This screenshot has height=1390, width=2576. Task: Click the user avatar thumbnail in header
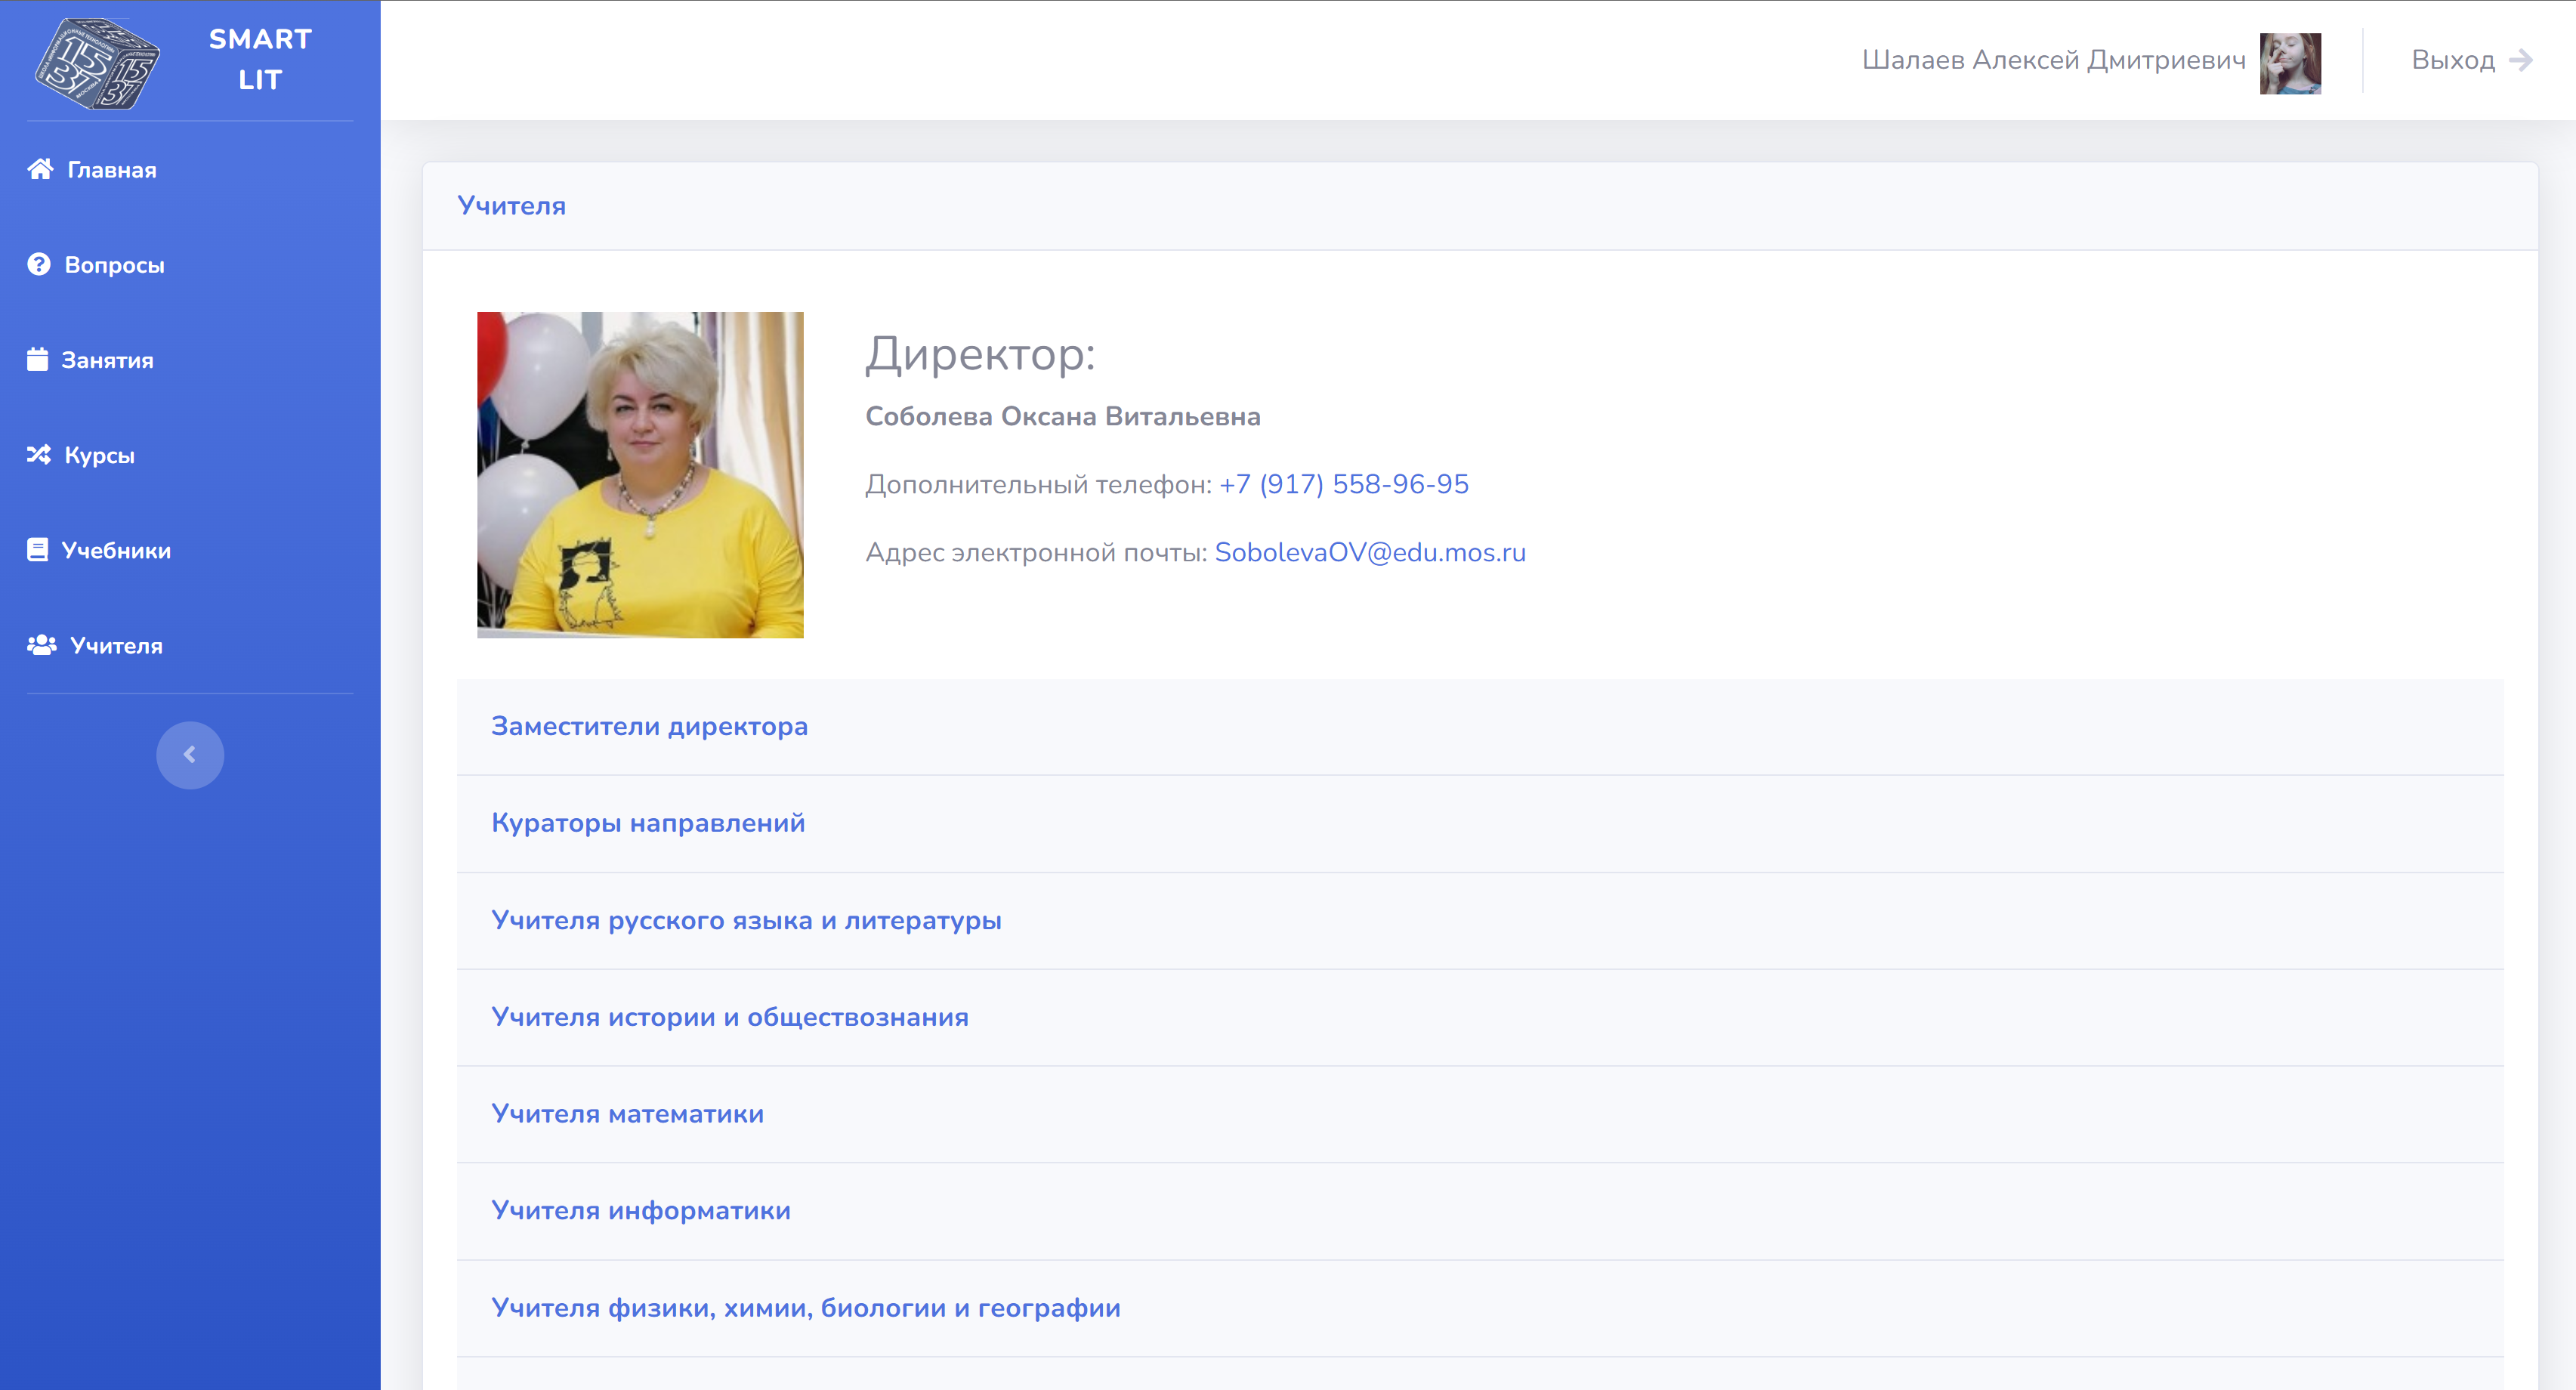tap(2290, 63)
